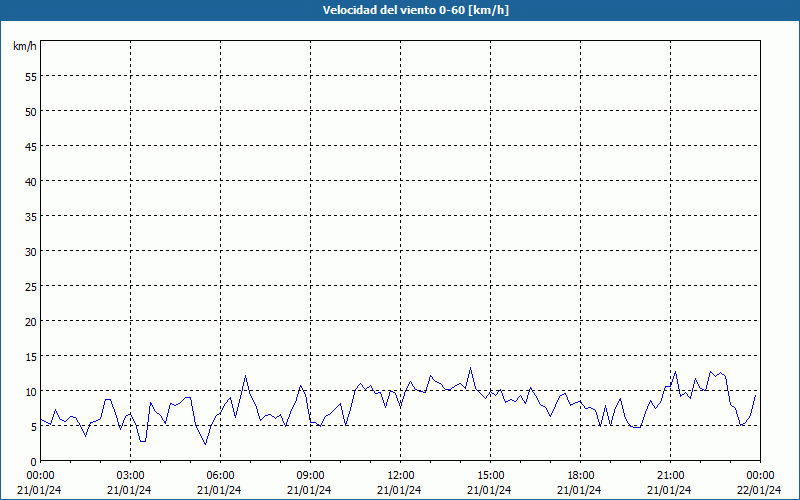This screenshot has width=800, height=500.
Task: Click the y-axis value 15
Action: tap(31, 357)
